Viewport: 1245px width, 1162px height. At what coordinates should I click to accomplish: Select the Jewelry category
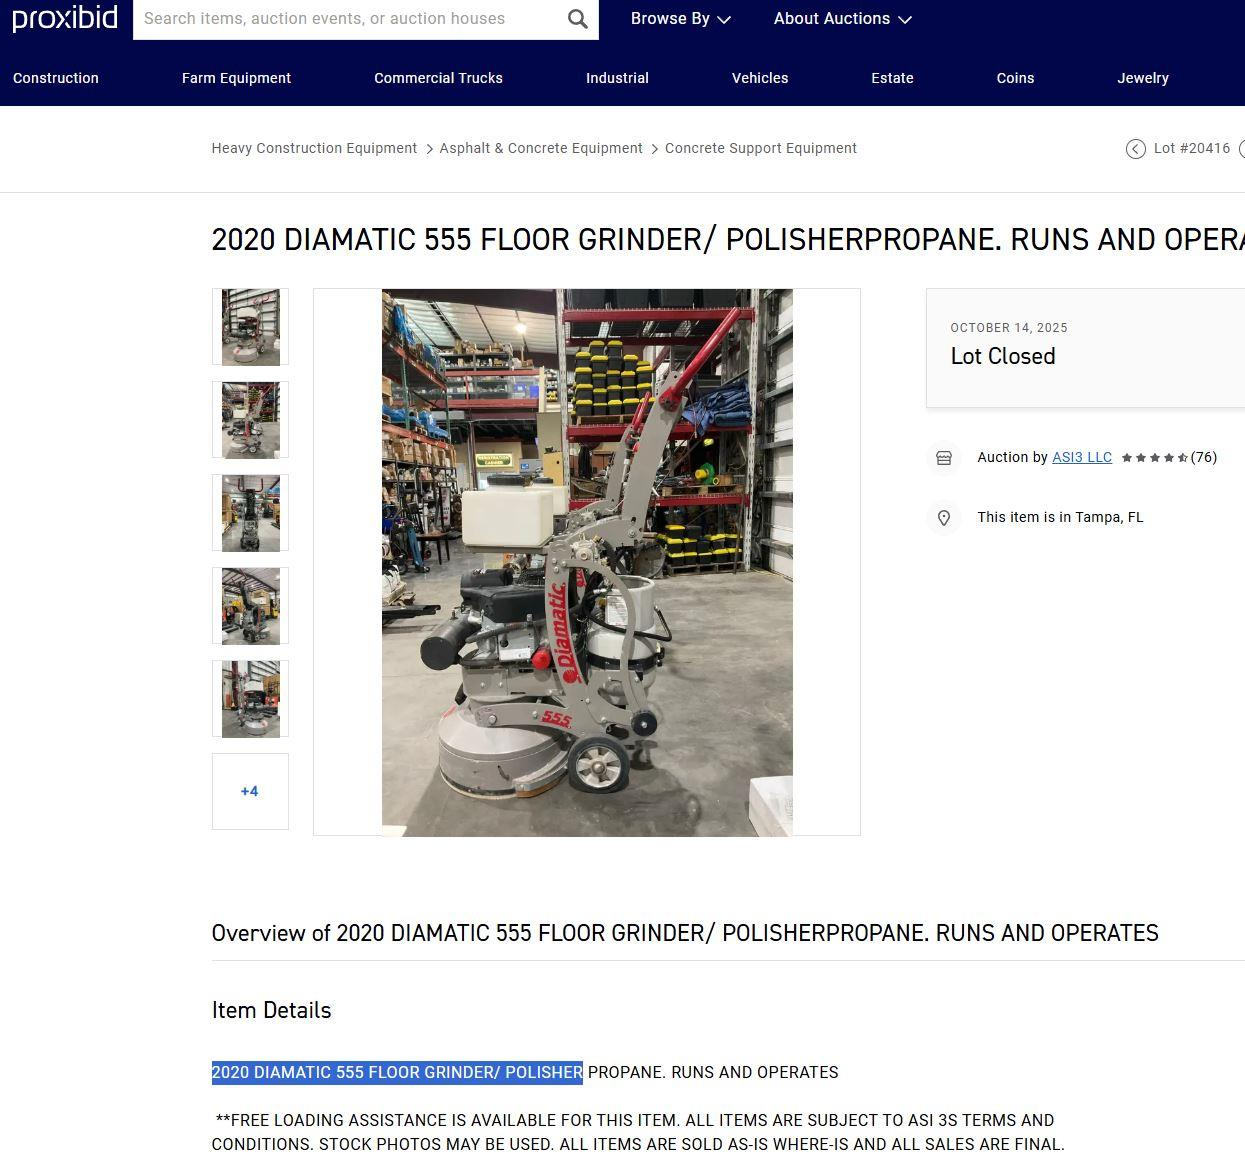coord(1143,78)
